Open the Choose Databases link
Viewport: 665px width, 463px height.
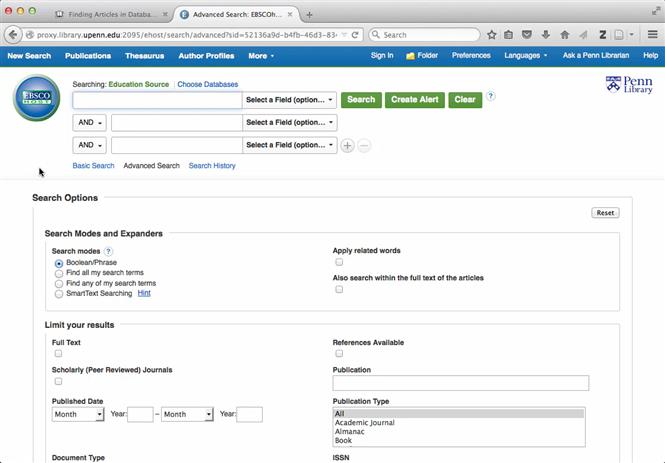tap(208, 84)
